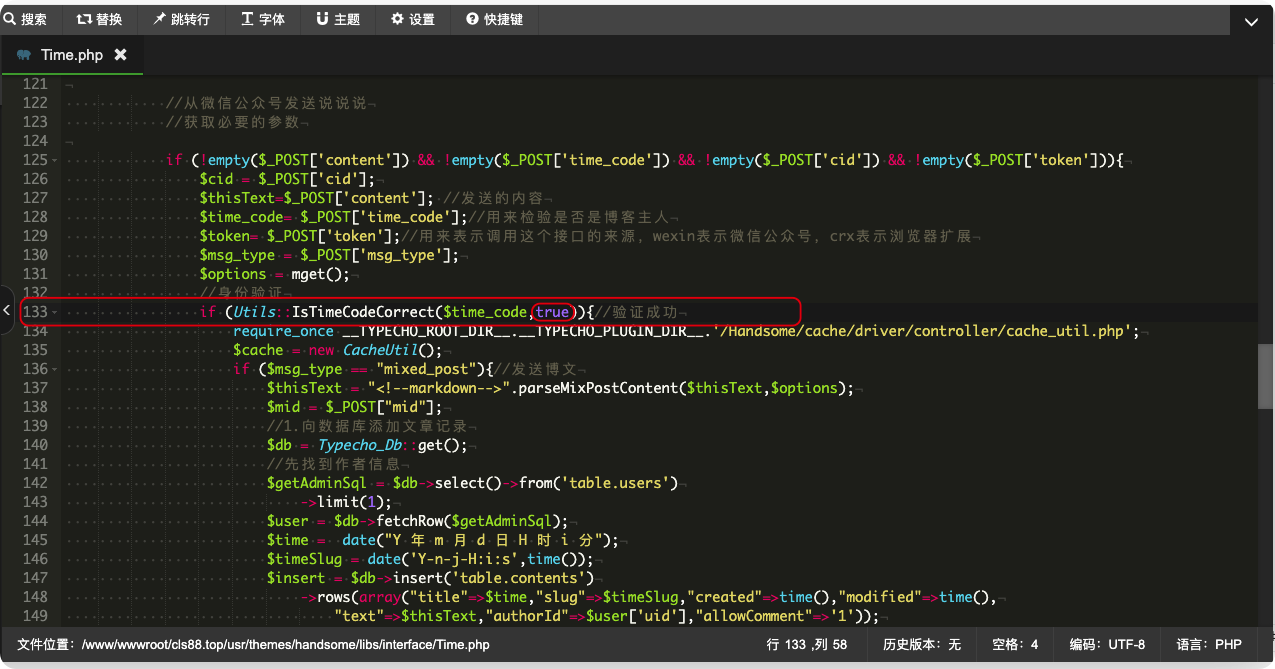This screenshot has height=669, width=1275.
Task: Close the Time.php tab
Action: (x=121, y=55)
